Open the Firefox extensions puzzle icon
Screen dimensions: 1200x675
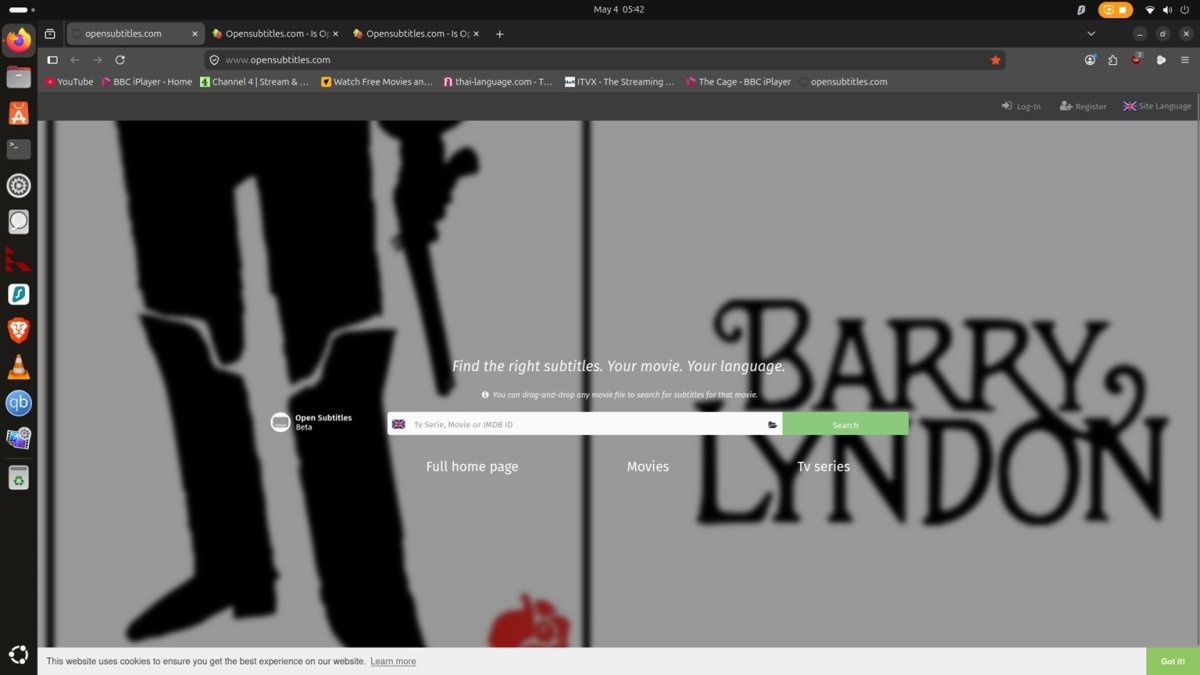click(x=1113, y=60)
